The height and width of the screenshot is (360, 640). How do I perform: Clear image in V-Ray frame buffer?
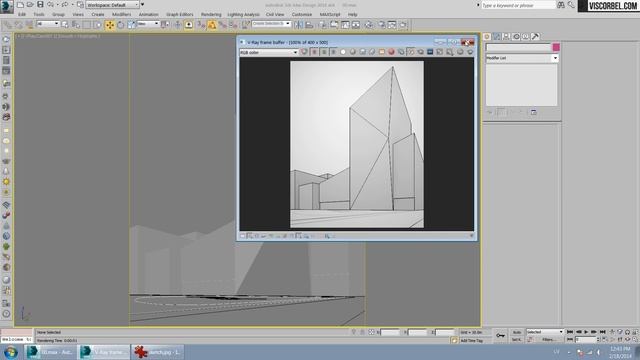[391, 52]
